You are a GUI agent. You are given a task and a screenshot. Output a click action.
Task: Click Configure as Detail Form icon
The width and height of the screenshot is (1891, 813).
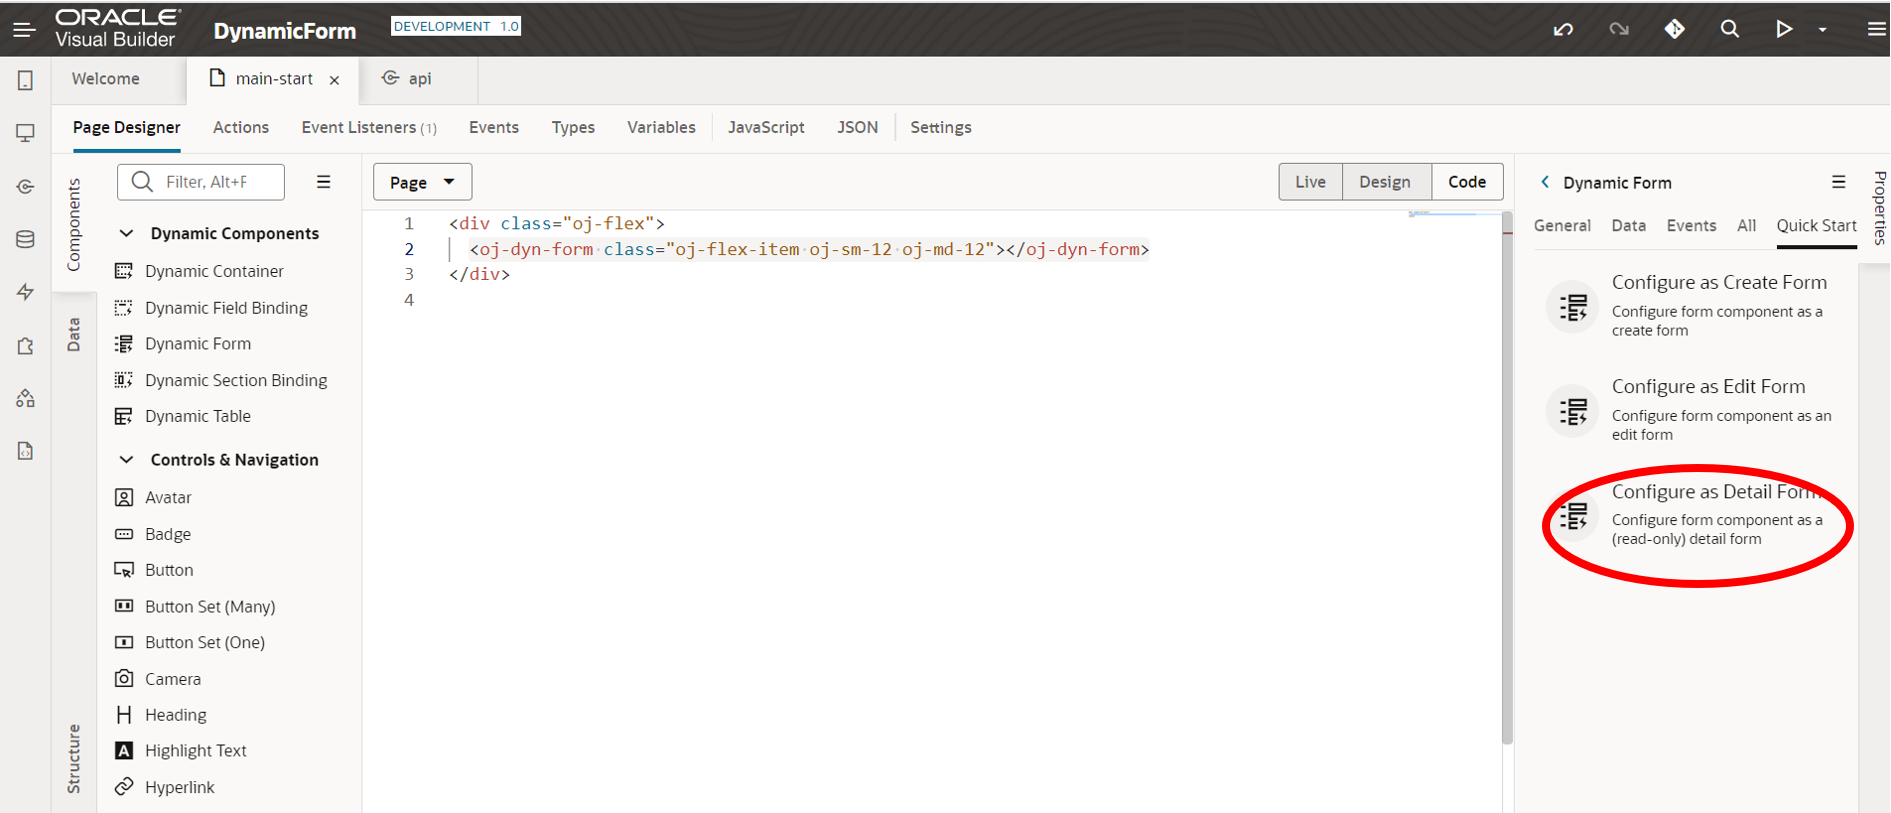[x=1573, y=515]
